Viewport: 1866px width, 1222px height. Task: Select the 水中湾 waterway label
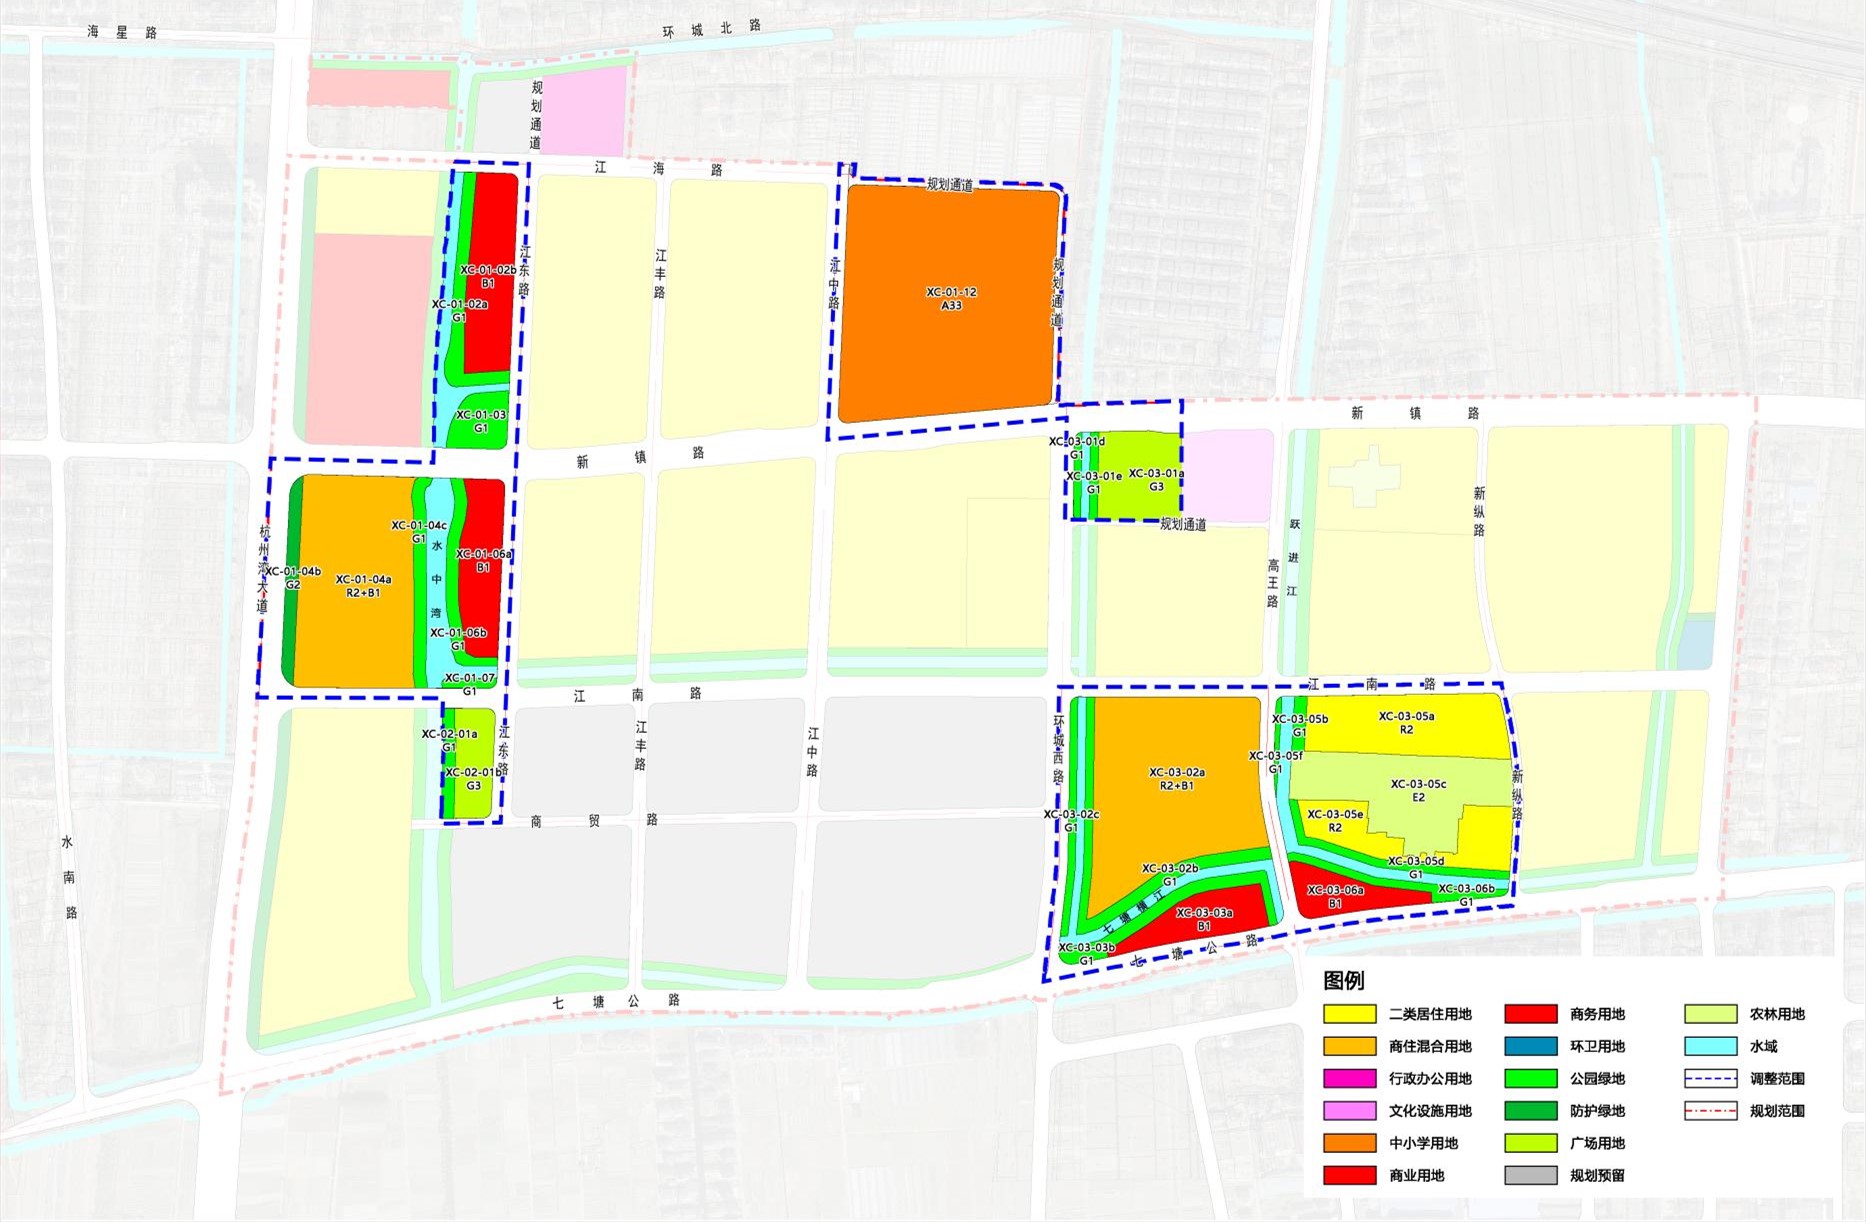tap(436, 579)
